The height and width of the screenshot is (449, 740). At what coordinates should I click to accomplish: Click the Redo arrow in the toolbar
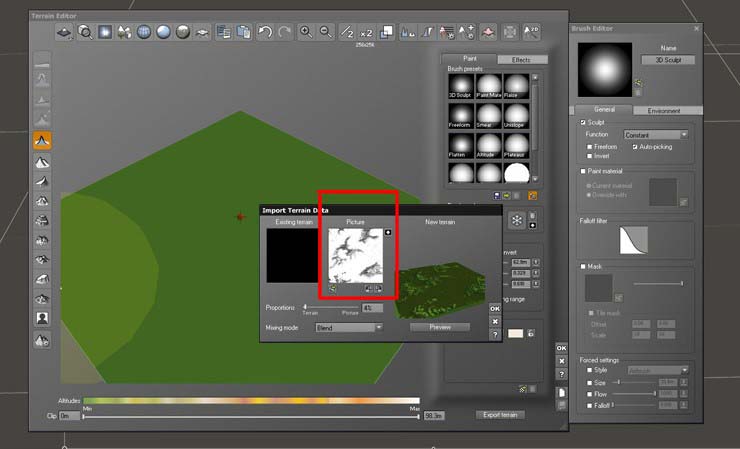tap(285, 32)
